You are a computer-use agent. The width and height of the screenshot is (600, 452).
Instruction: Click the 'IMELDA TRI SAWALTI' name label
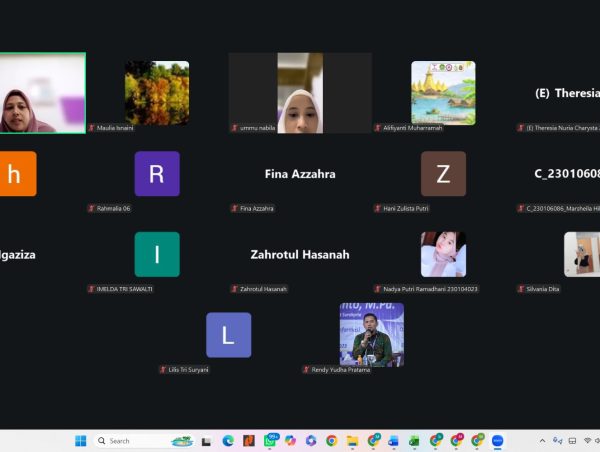[x=124, y=289]
